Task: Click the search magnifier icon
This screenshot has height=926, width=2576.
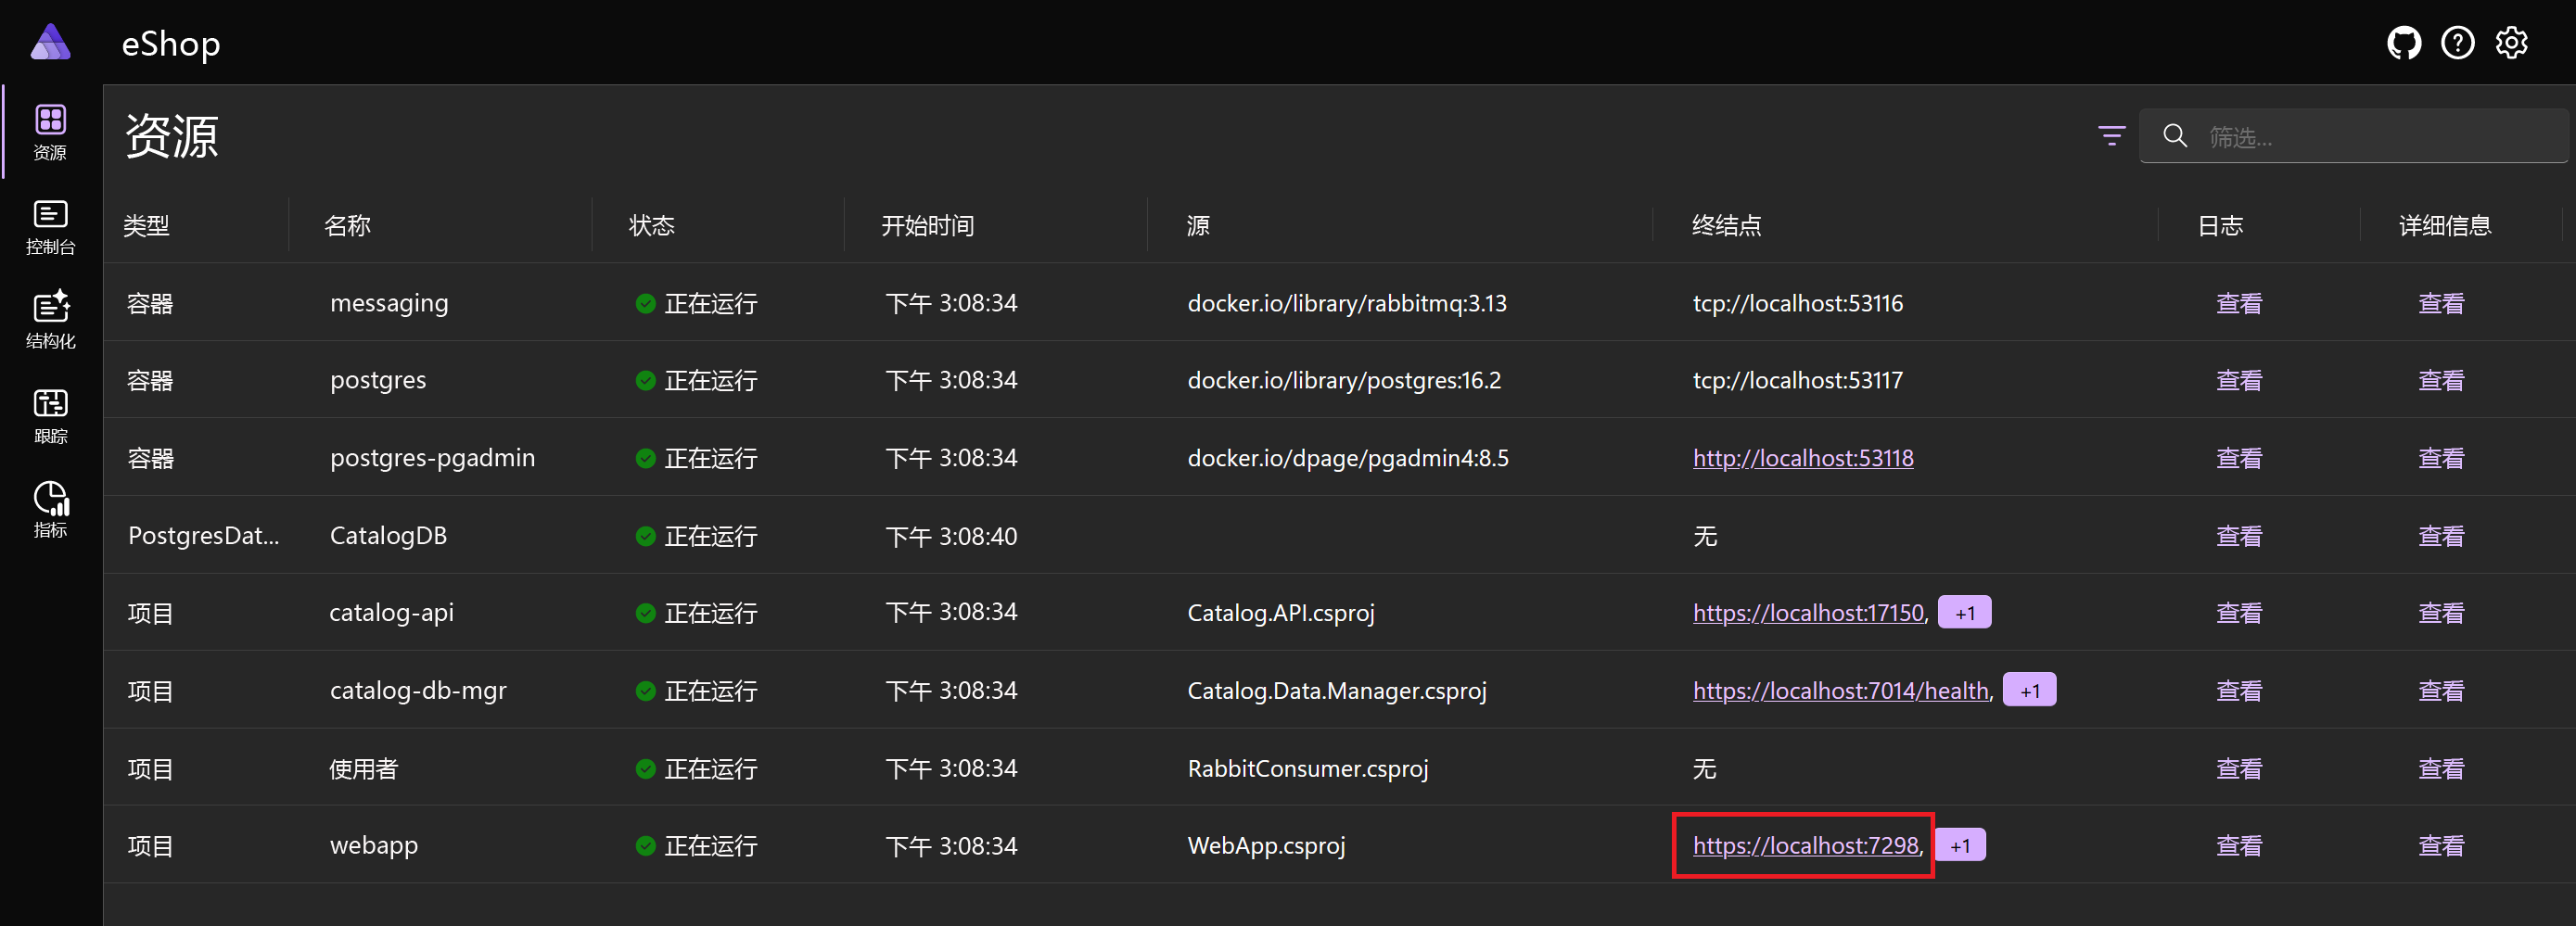Action: click(x=2175, y=136)
